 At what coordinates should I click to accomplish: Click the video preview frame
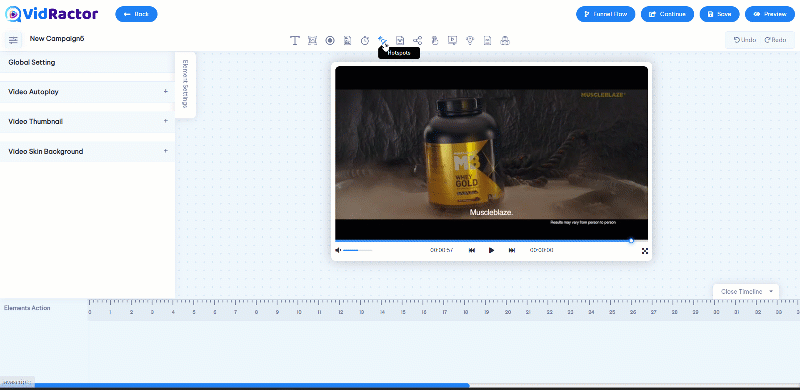point(491,153)
